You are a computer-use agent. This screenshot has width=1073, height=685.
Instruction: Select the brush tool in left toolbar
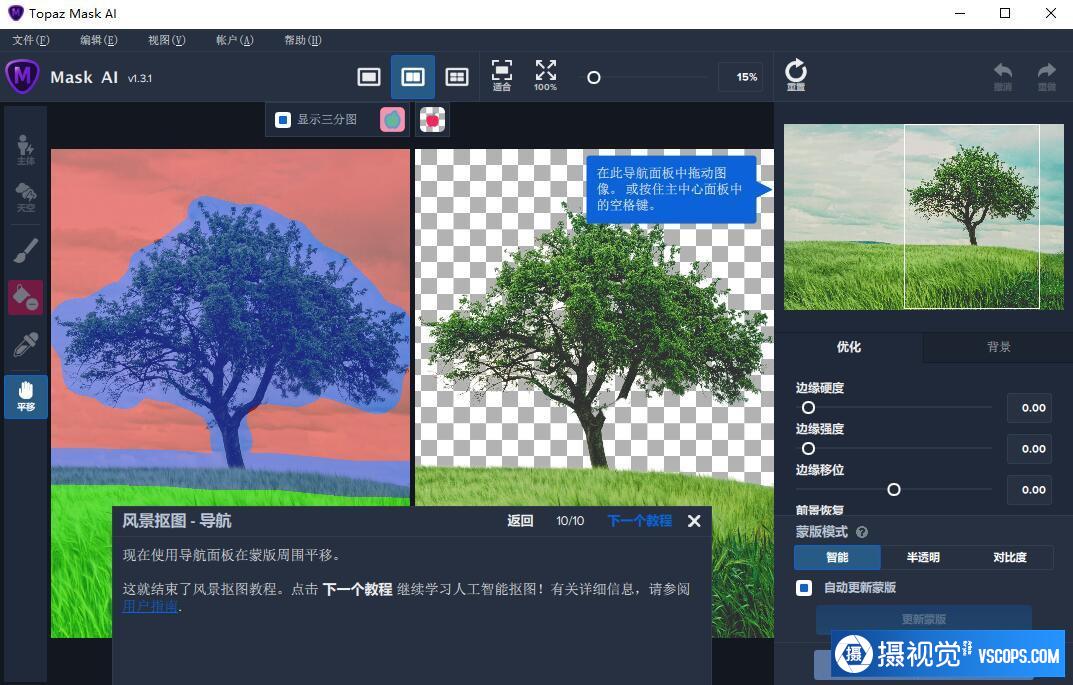(25, 250)
